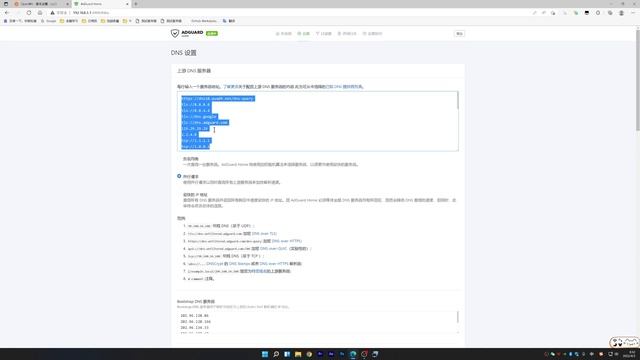Open the DNS Stamps link in examples
Viewport: 640px width, 360px height.
(239, 264)
